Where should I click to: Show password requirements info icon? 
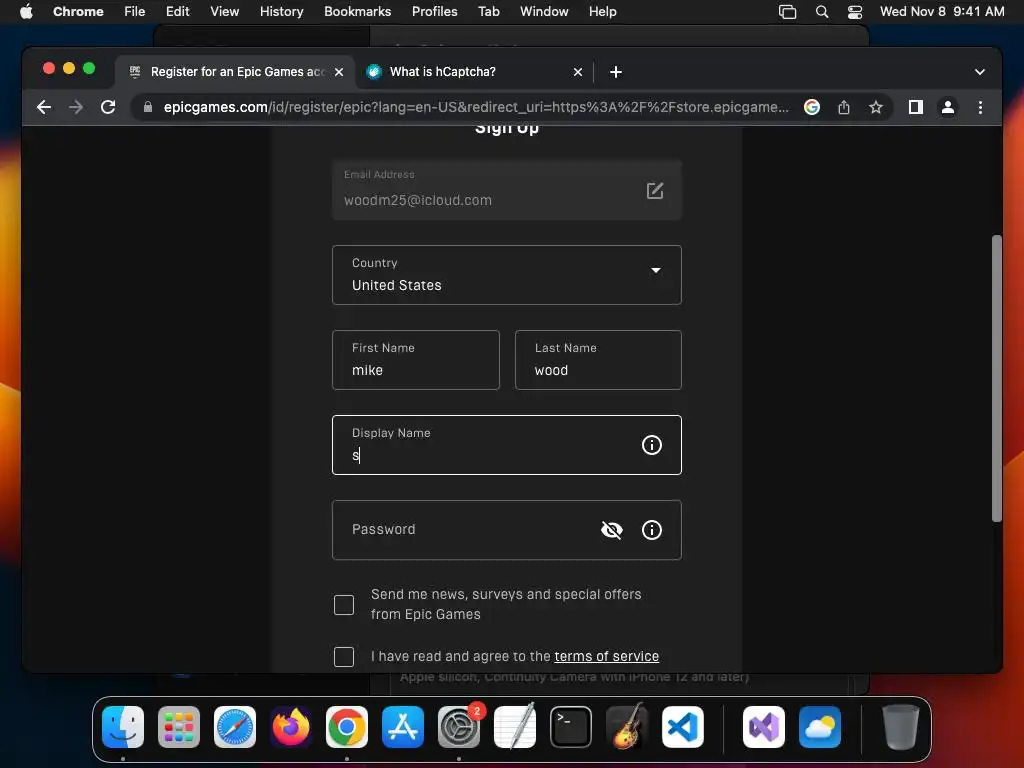pyautogui.click(x=652, y=530)
